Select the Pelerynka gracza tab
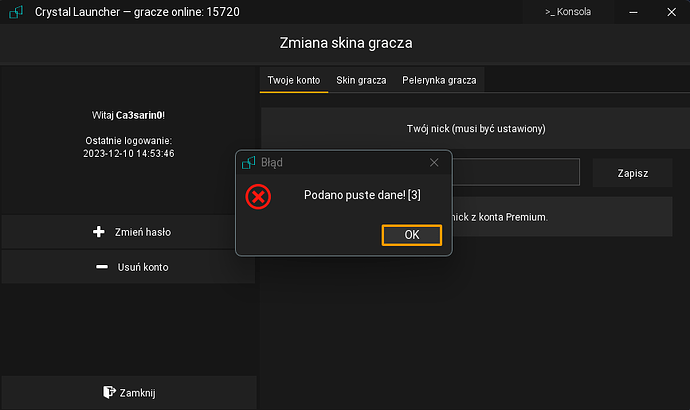690x410 pixels. click(439, 79)
